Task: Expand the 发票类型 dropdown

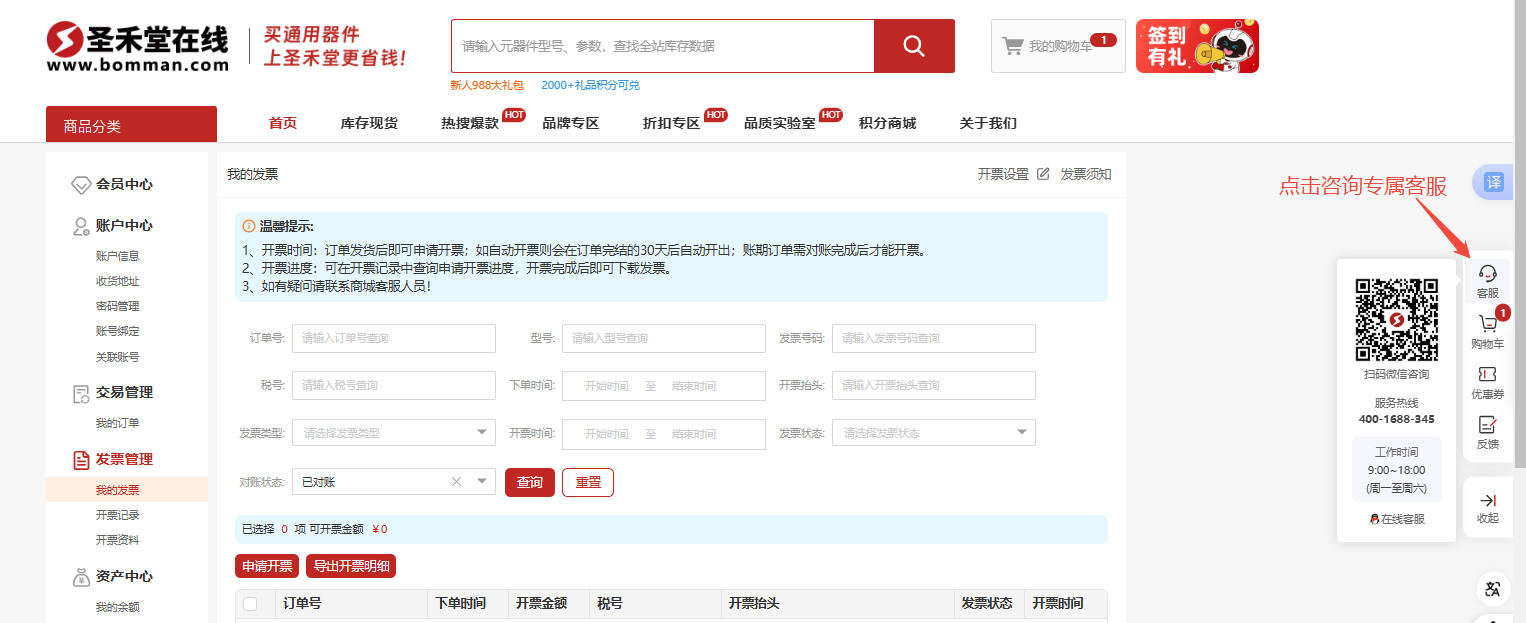Action: [x=481, y=432]
